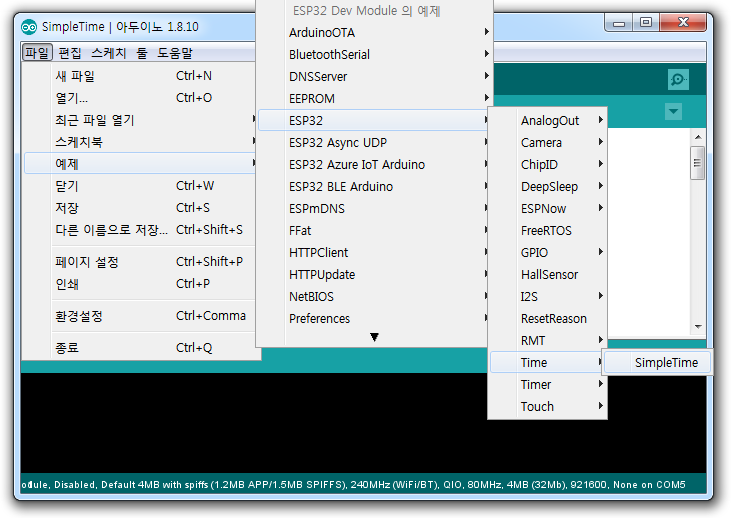
Task: Open ChipID submenu
Action: [x=547, y=164]
